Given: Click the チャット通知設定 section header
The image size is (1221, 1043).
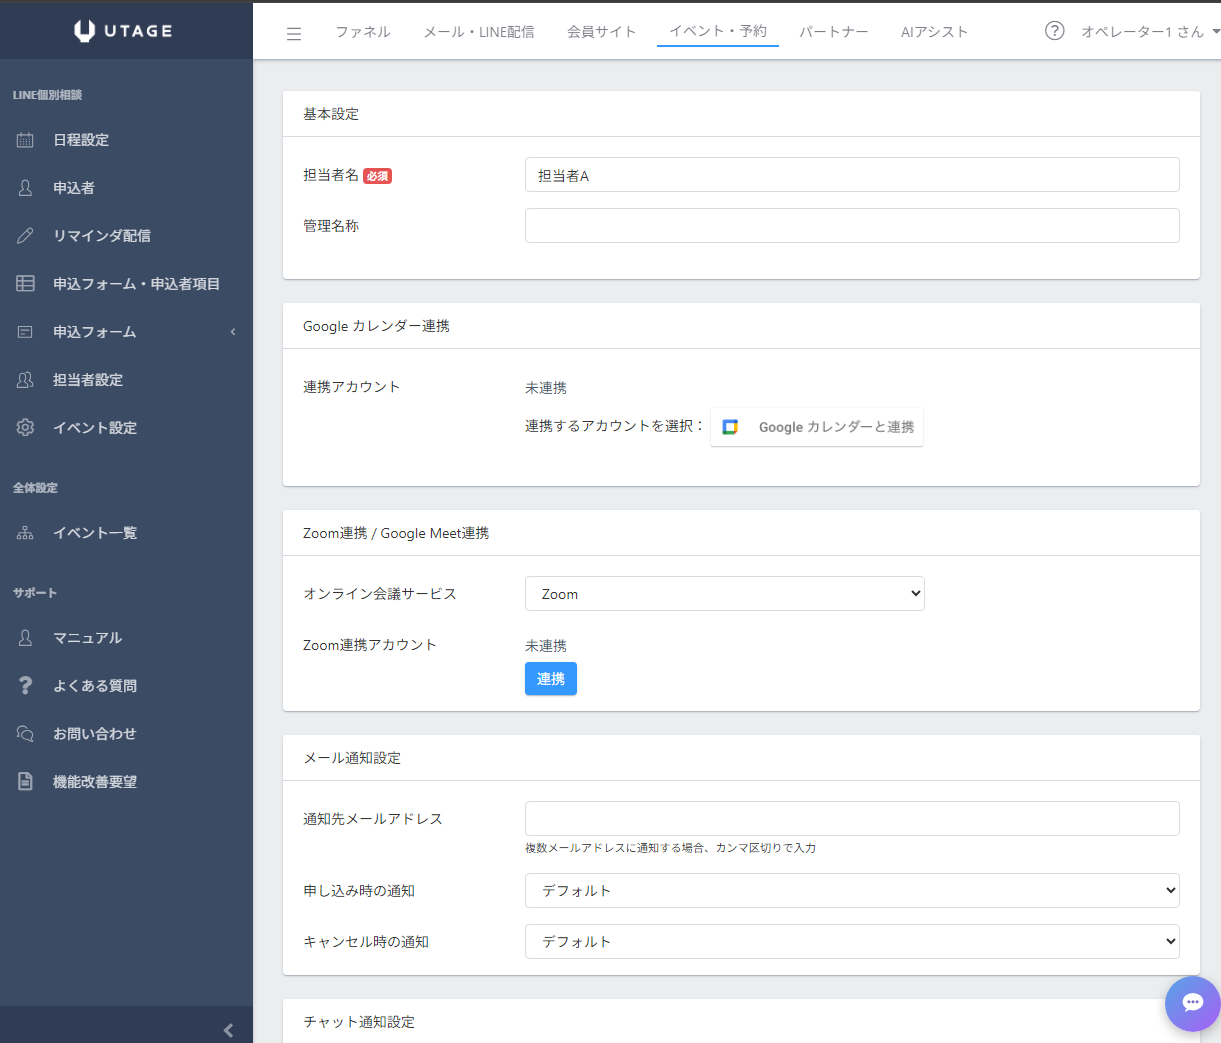Looking at the screenshot, I should click(x=359, y=1022).
